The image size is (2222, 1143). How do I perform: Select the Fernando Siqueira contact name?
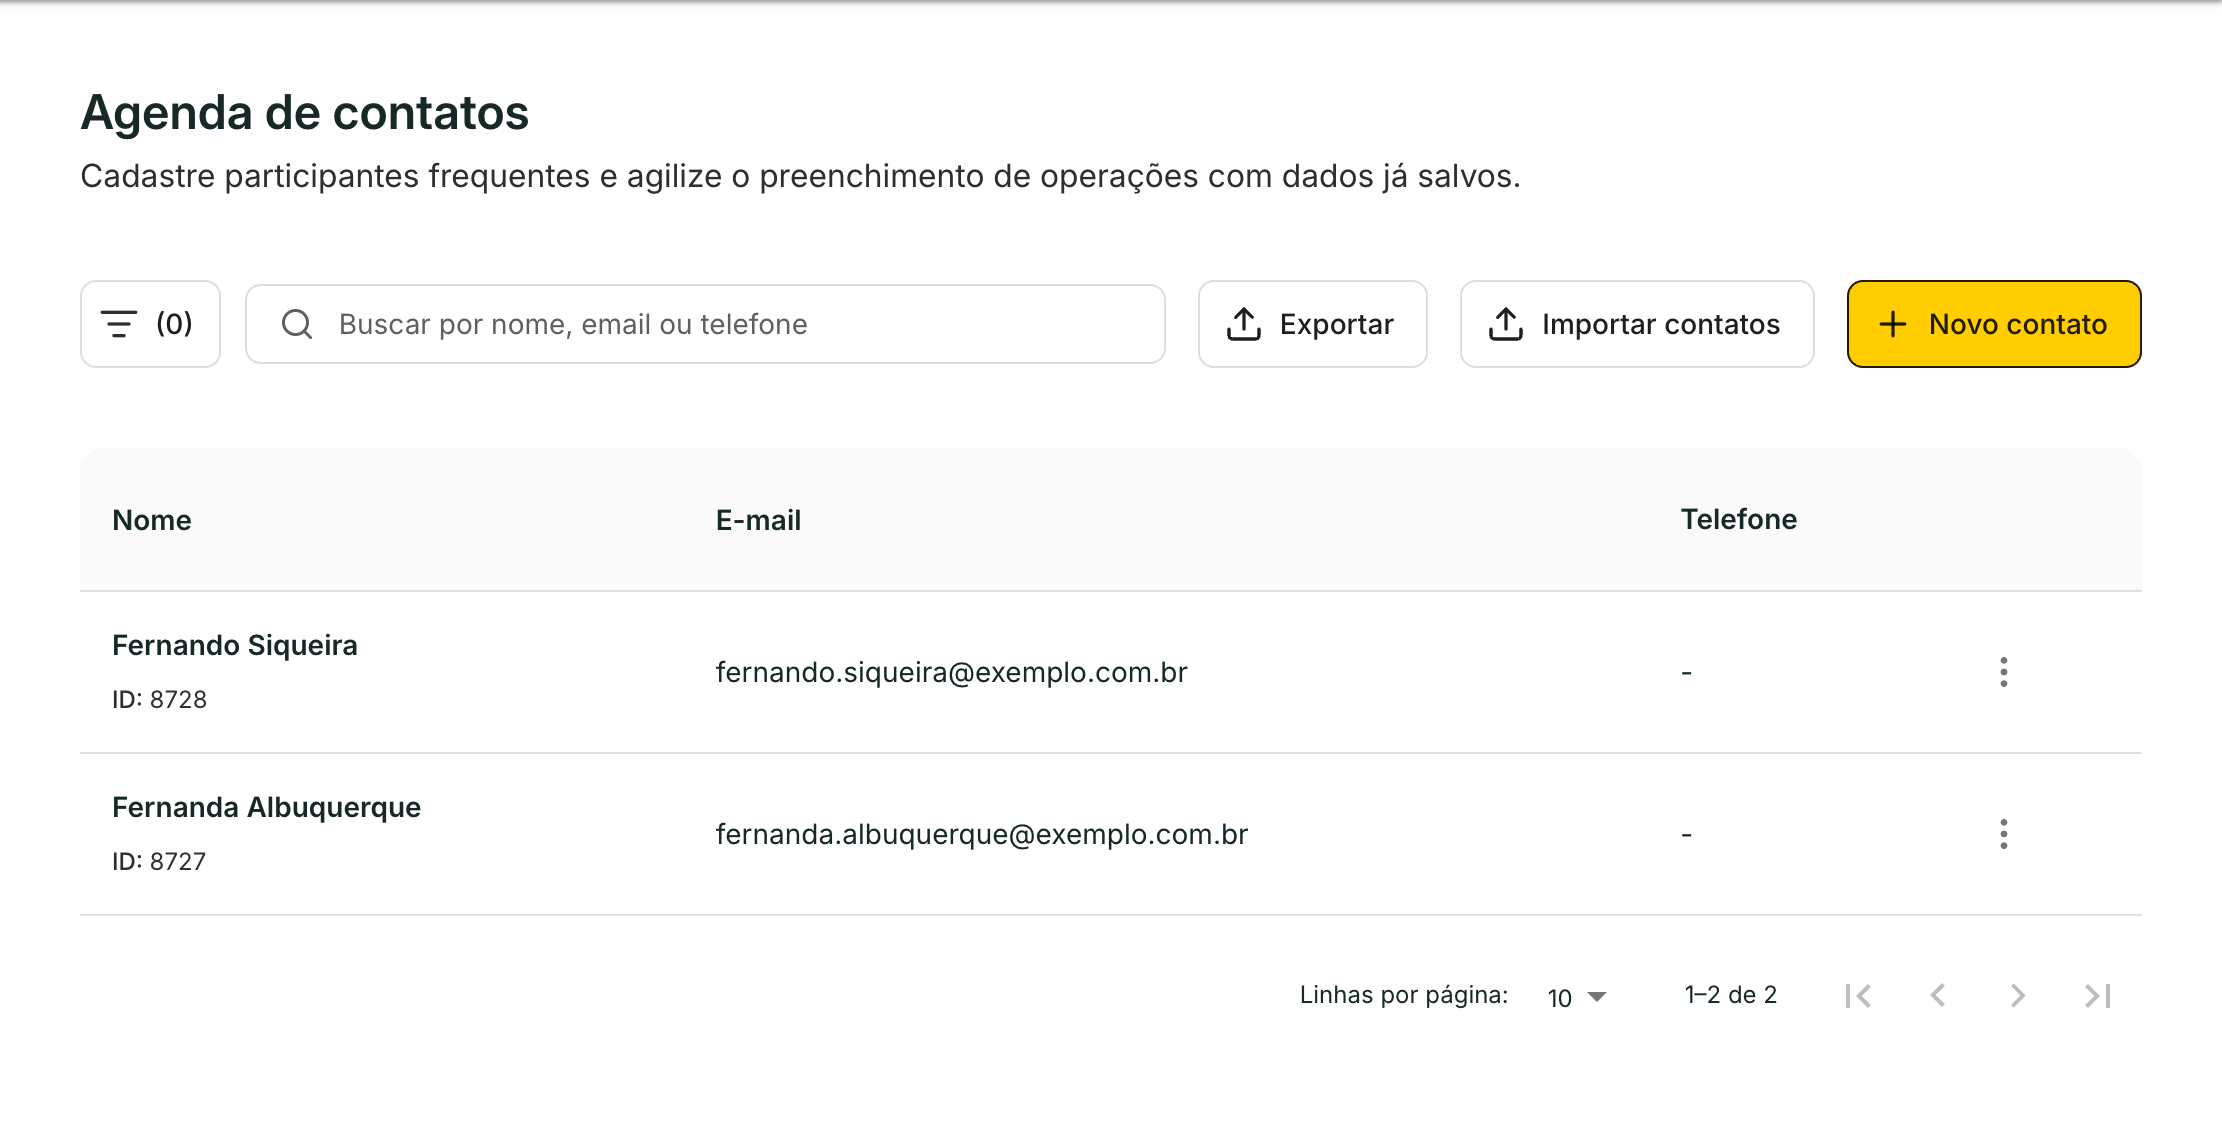coord(235,645)
